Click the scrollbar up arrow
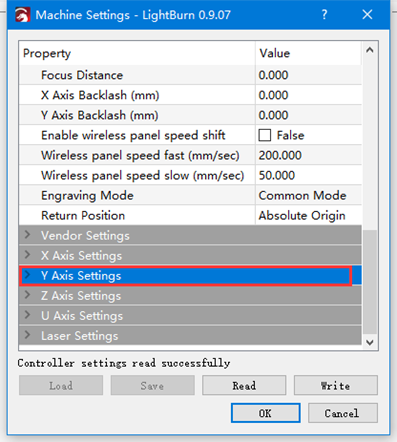Image resolution: width=397 pixels, height=442 pixels. click(370, 50)
